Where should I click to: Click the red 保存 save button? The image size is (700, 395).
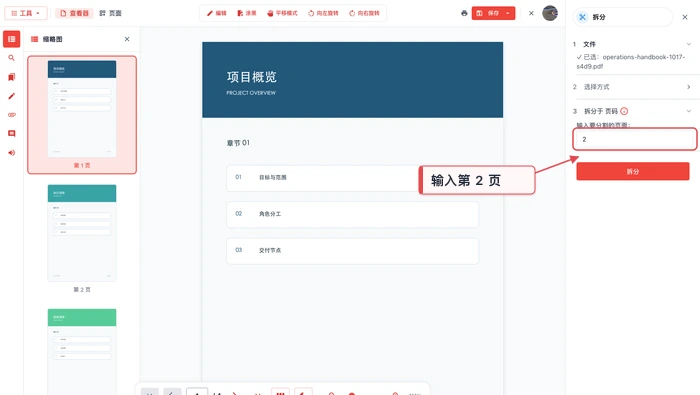pyautogui.click(x=488, y=13)
